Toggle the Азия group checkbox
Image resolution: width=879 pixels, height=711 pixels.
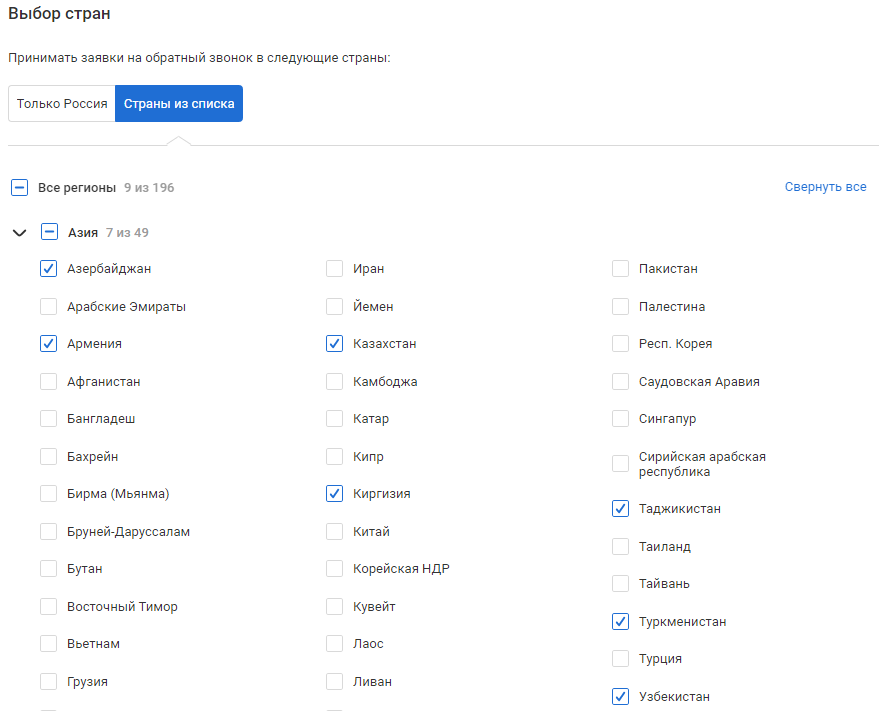click(49, 232)
